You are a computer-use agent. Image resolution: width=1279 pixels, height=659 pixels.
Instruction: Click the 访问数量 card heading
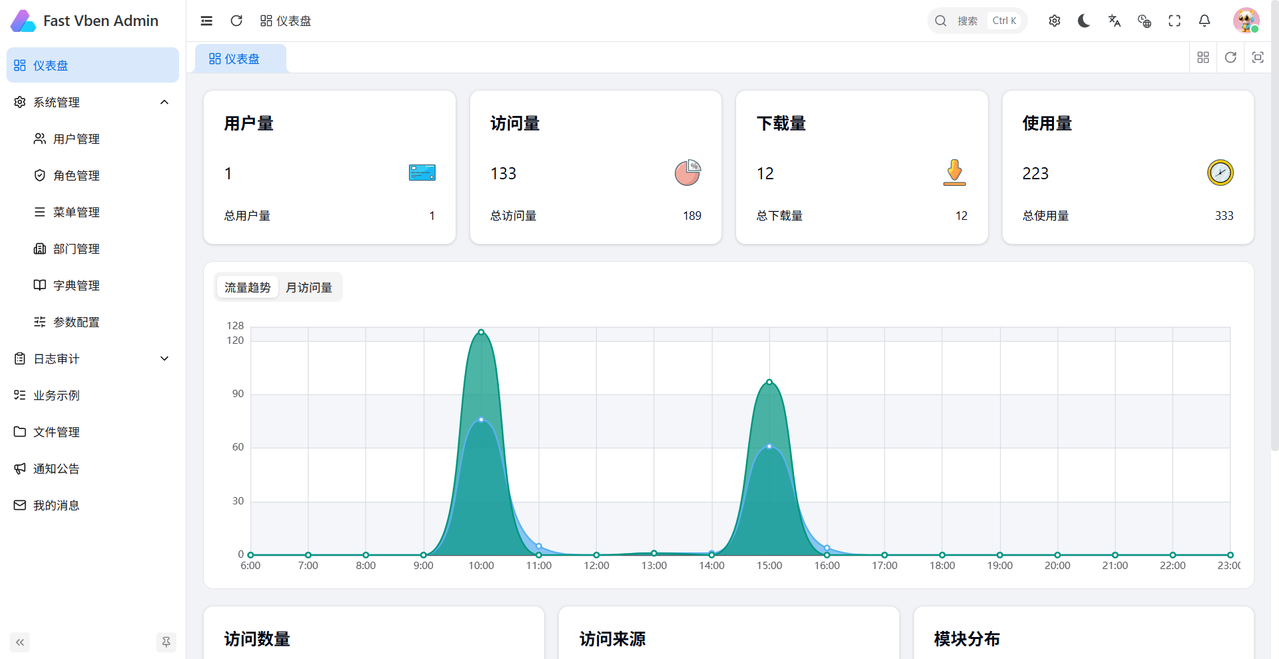257,639
